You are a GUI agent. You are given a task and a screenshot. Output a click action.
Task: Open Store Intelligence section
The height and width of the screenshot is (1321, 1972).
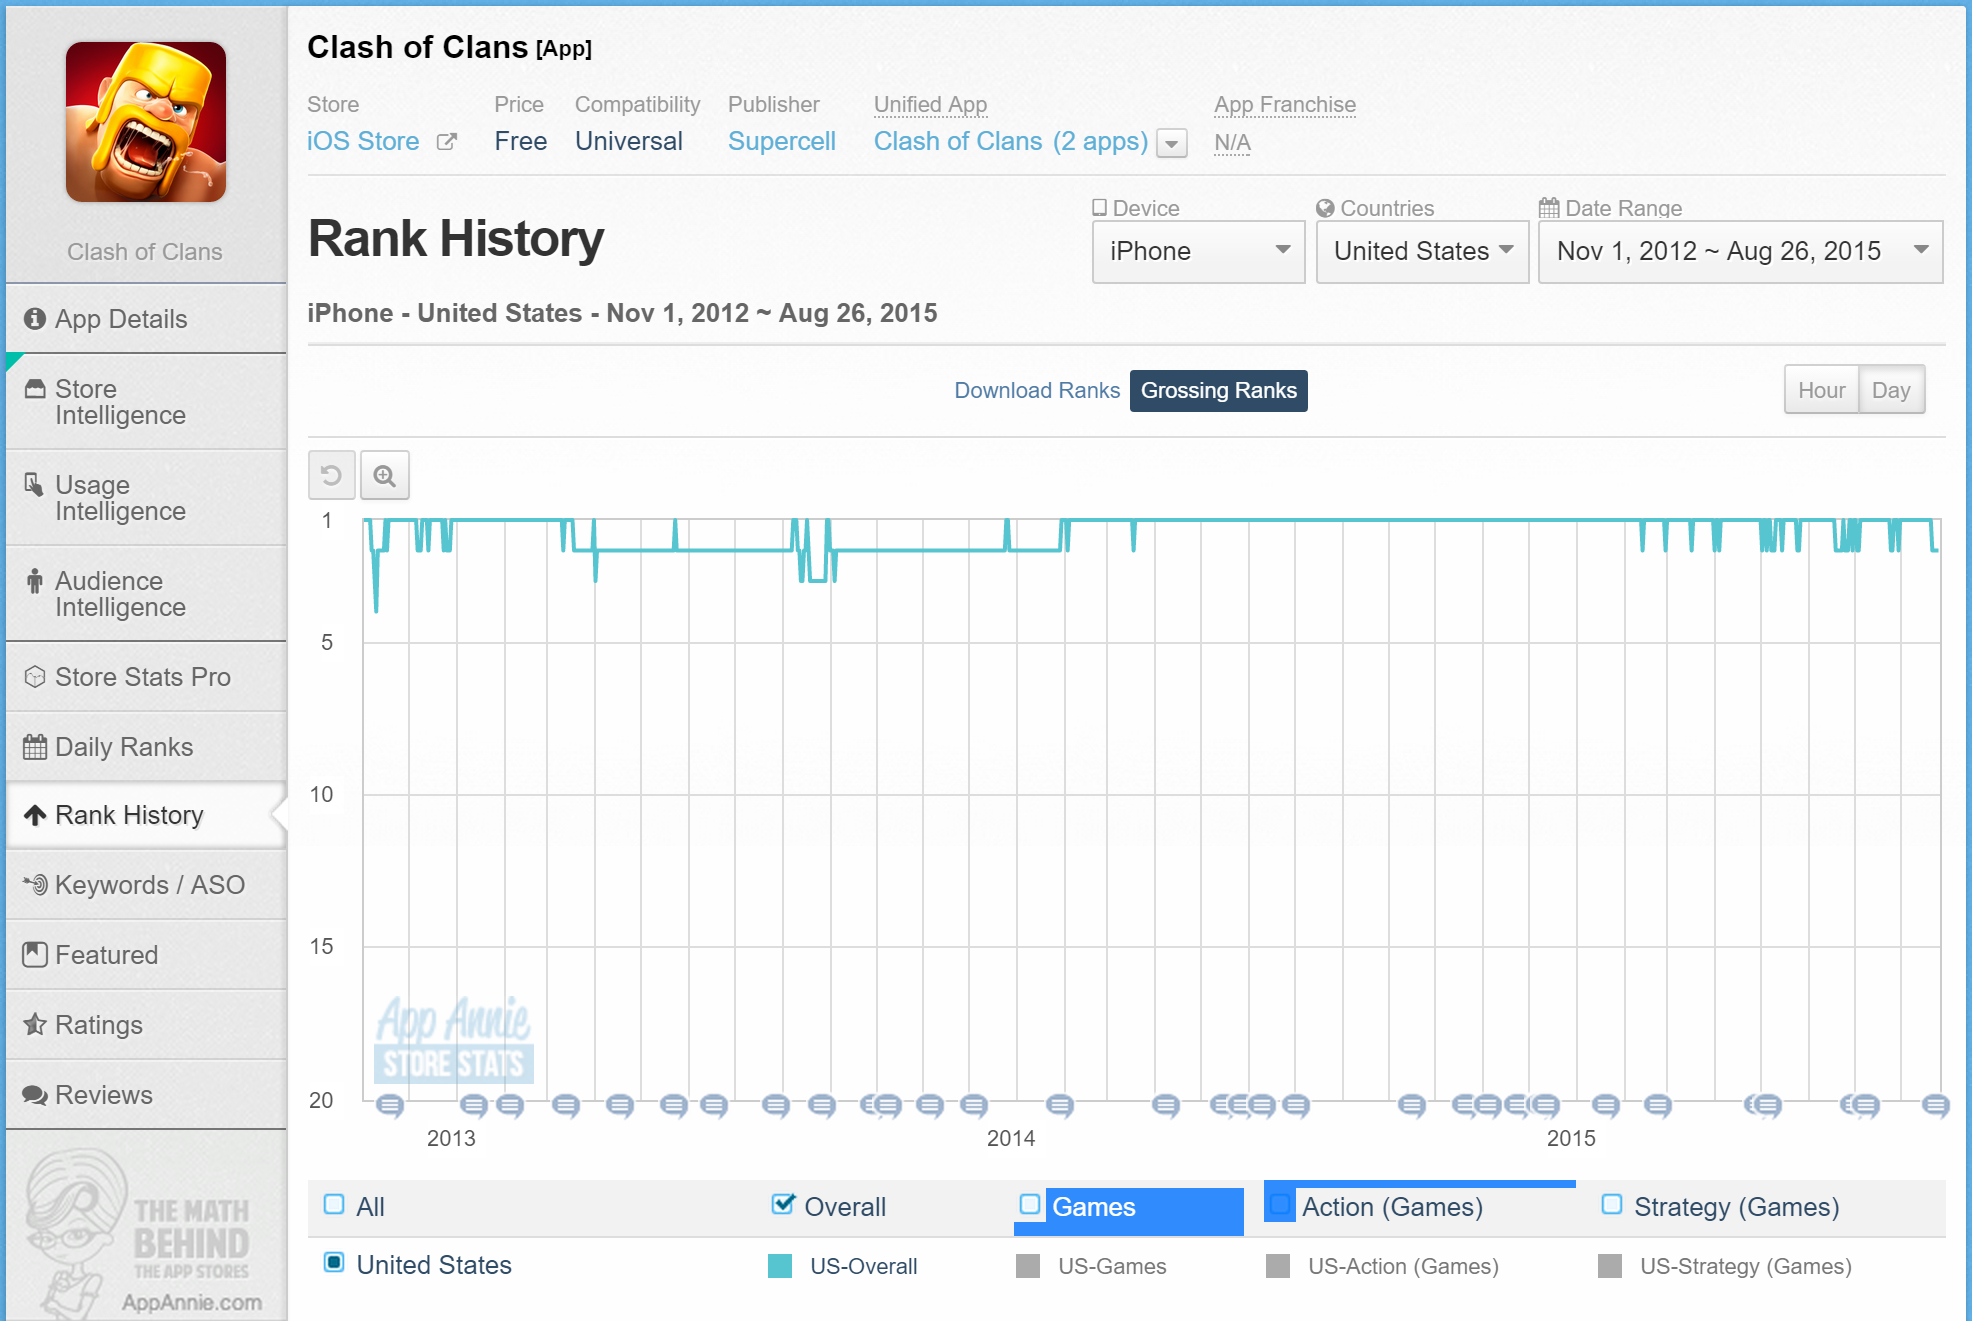(146, 402)
